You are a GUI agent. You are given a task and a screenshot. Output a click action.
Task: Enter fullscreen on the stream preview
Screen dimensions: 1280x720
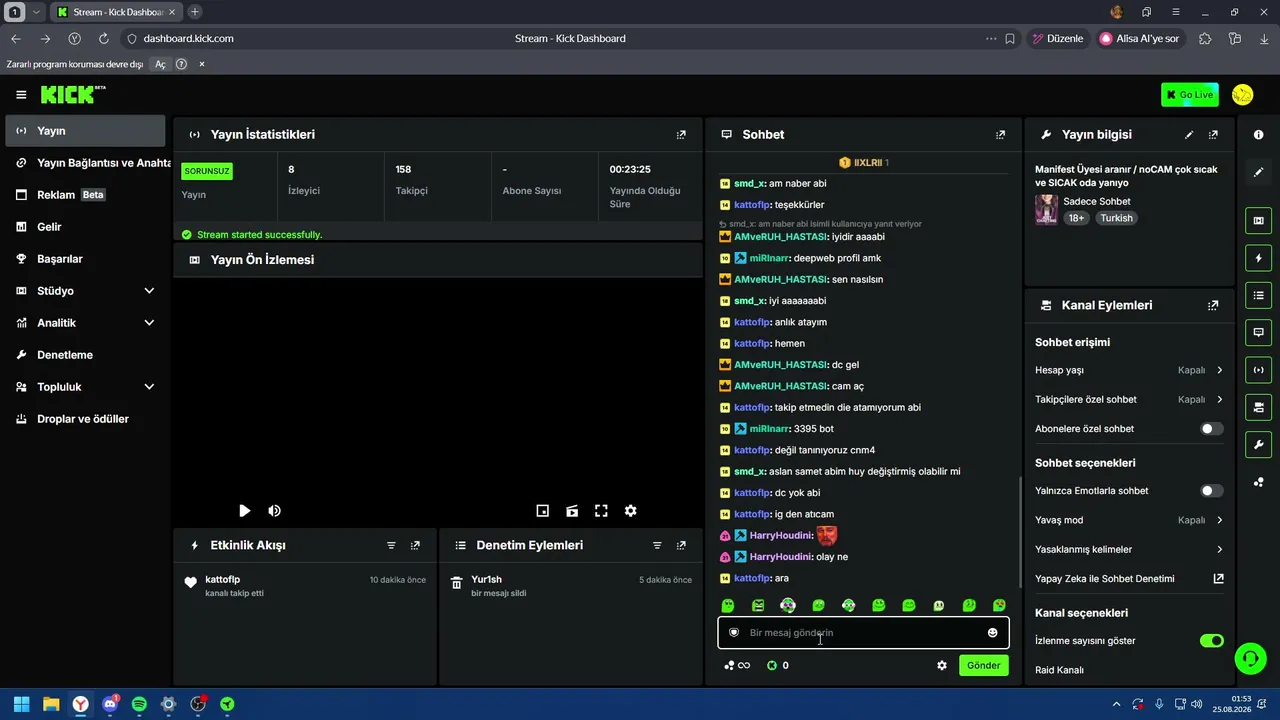[x=601, y=511]
